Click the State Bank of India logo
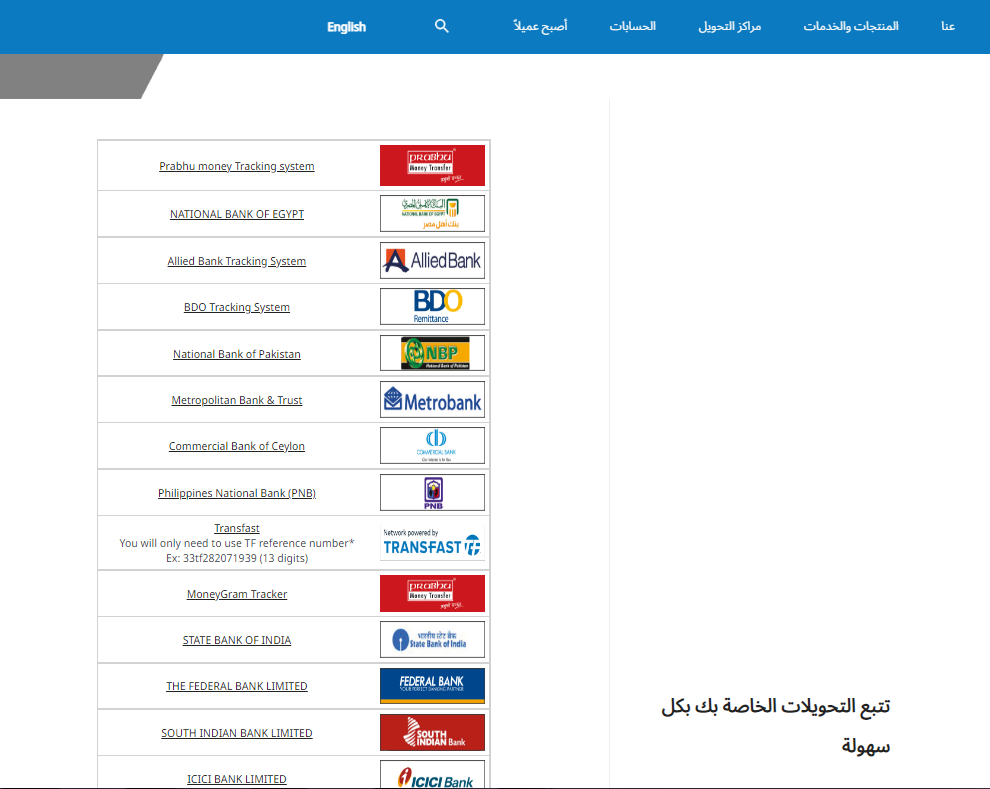Viewport: 990px width, 789px height. pos(432,639)
